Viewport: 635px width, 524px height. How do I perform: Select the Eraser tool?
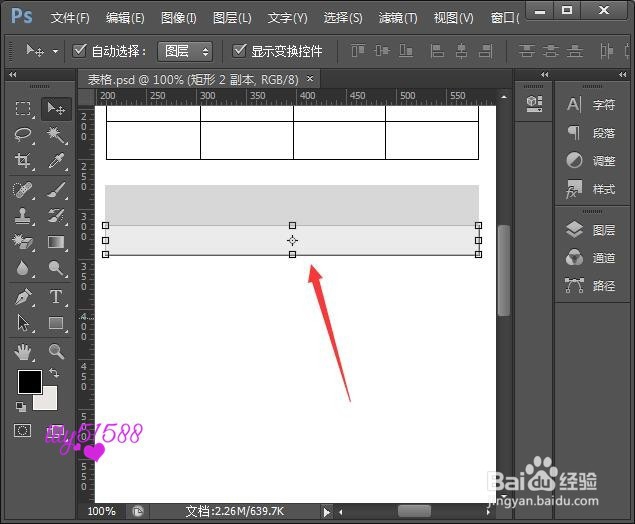pos(22,242)
